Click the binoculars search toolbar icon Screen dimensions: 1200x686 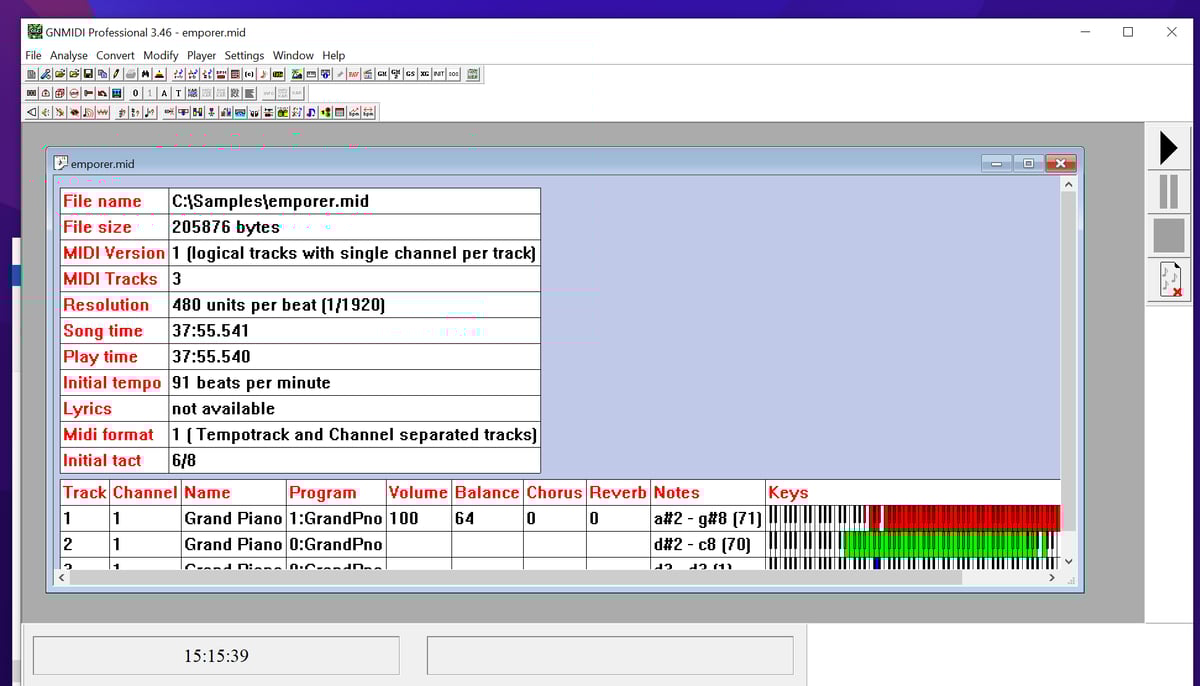pyautogui.click(x=145, y=74)
